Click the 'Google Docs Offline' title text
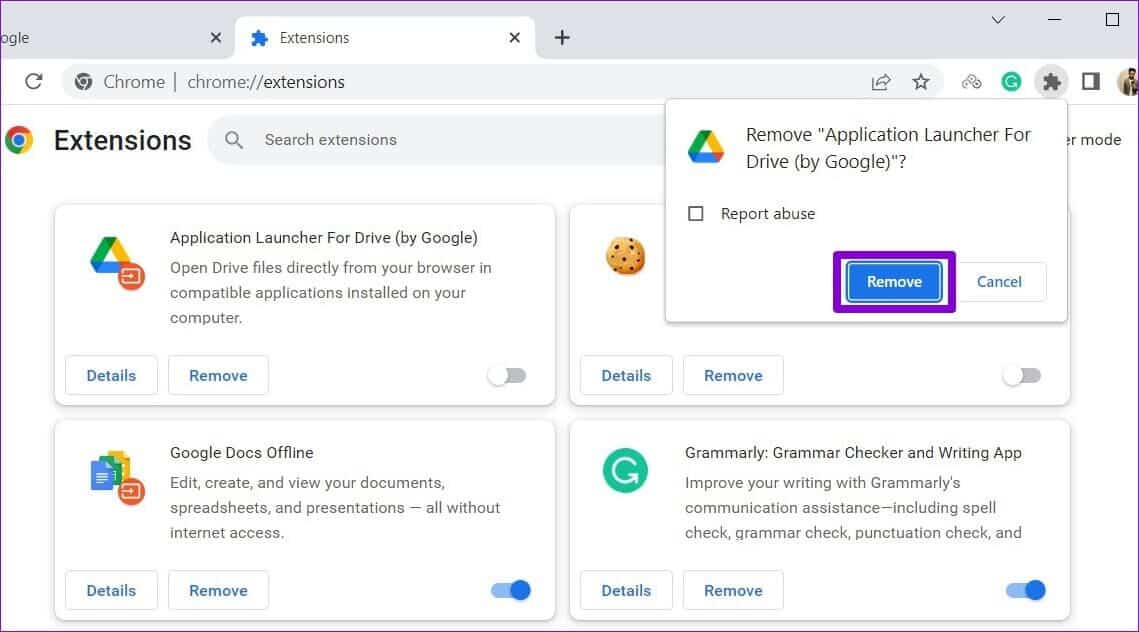Image resolution: width=1139 pixels, height=632 pixels. tap(242, 453)
